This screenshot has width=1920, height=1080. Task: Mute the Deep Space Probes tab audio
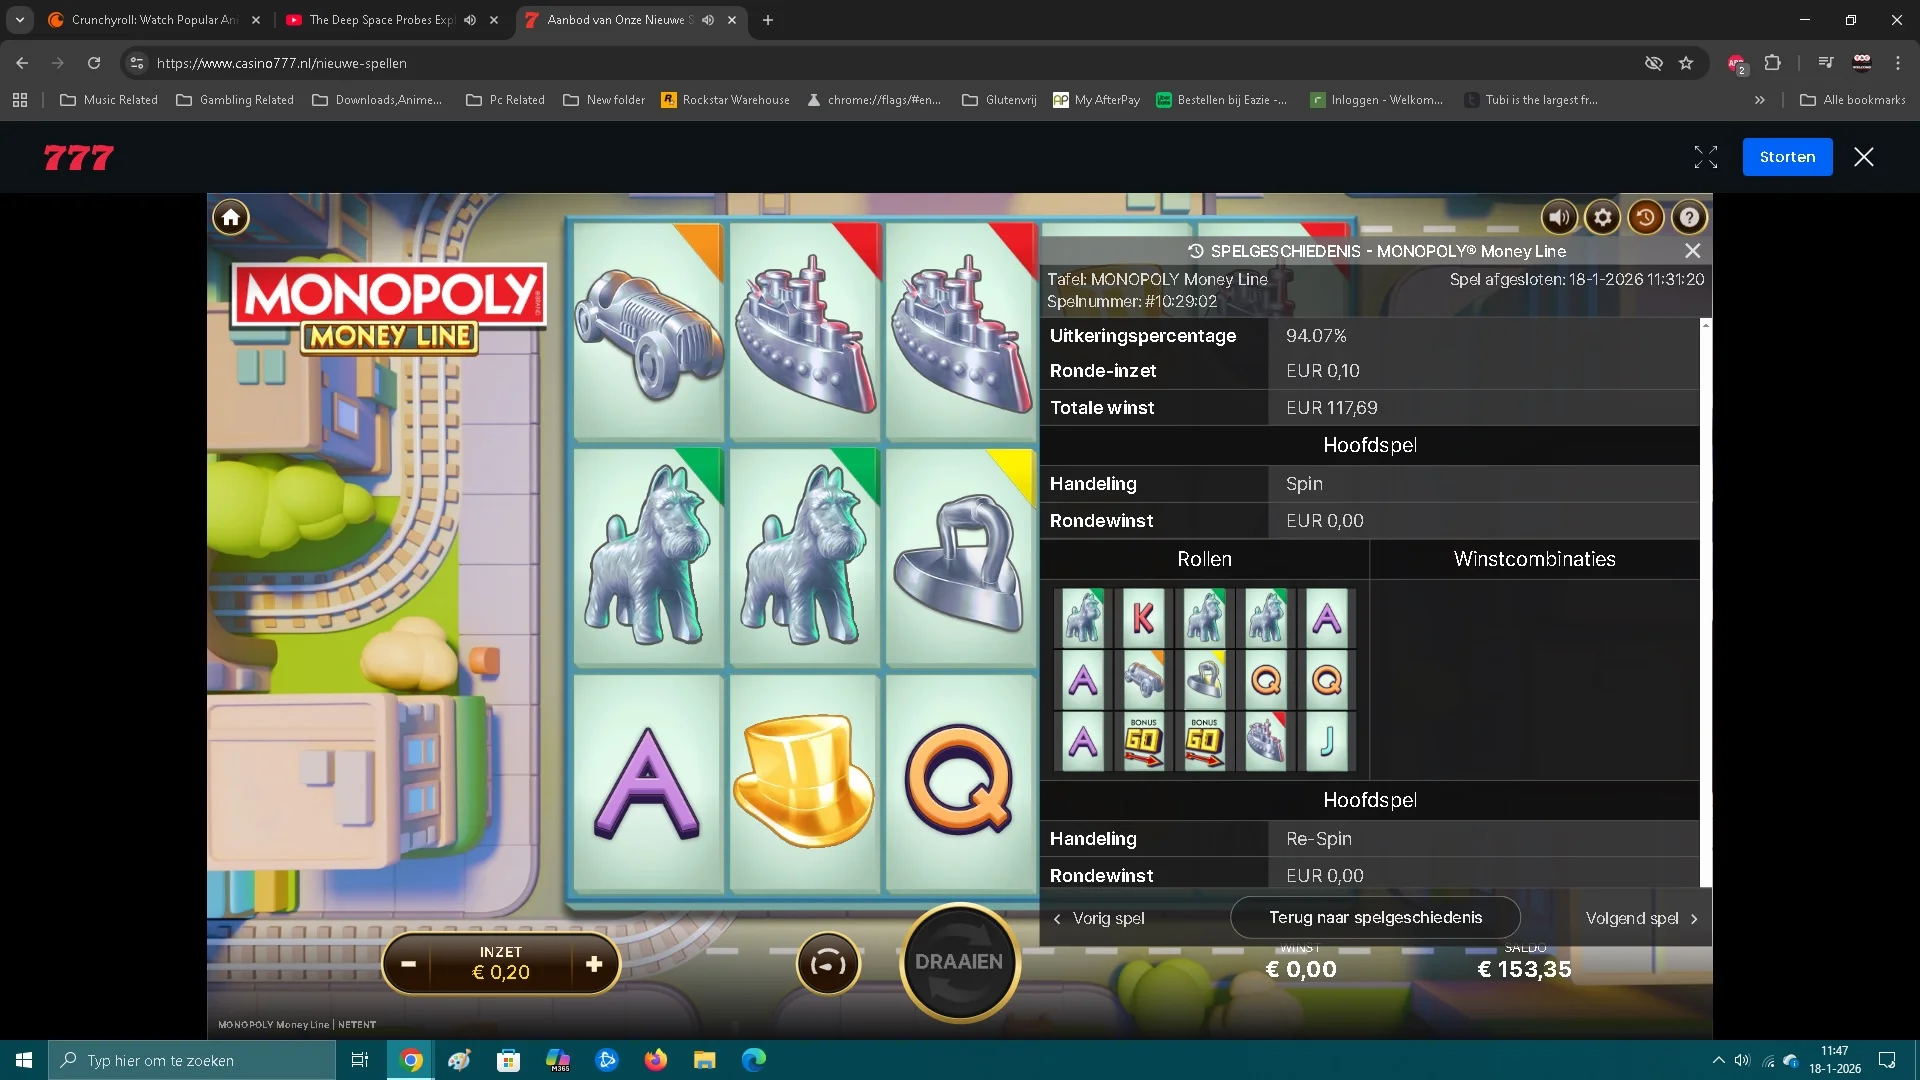coord(470,20)
